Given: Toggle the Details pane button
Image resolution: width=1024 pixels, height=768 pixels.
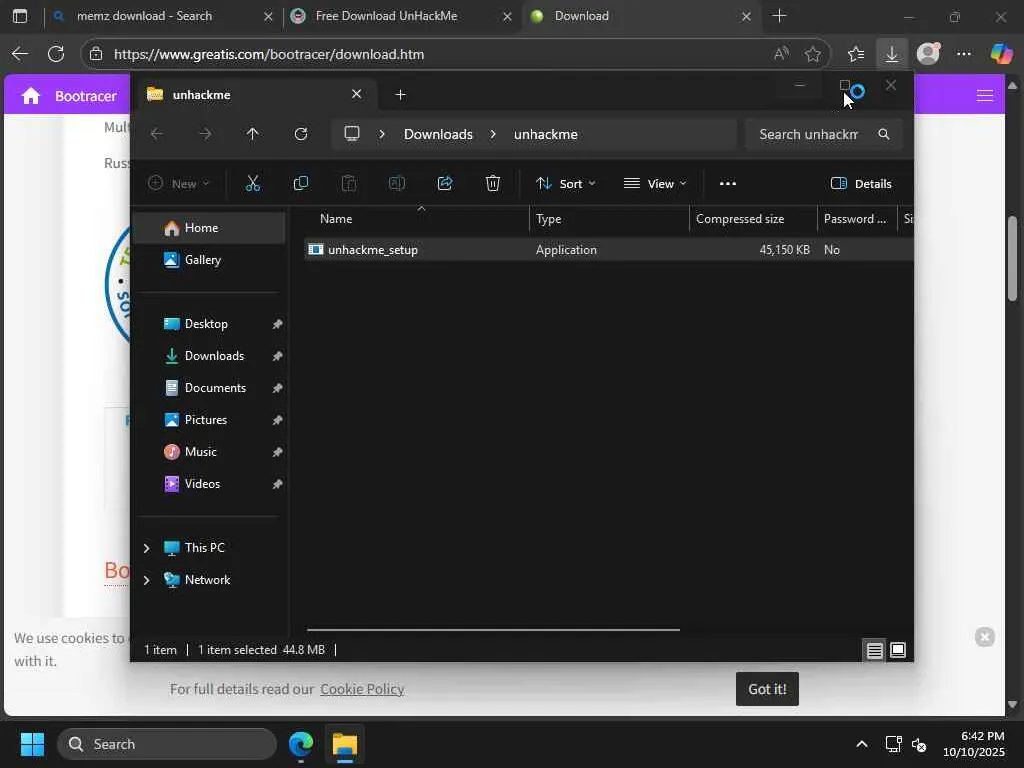Looking at the screenshot, I should click(861, 184).
